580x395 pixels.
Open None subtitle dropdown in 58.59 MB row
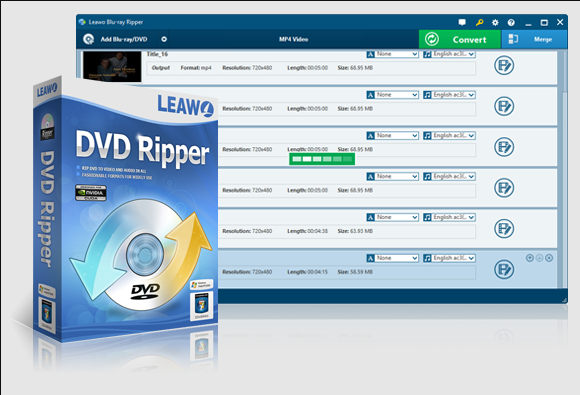(397, 258)
